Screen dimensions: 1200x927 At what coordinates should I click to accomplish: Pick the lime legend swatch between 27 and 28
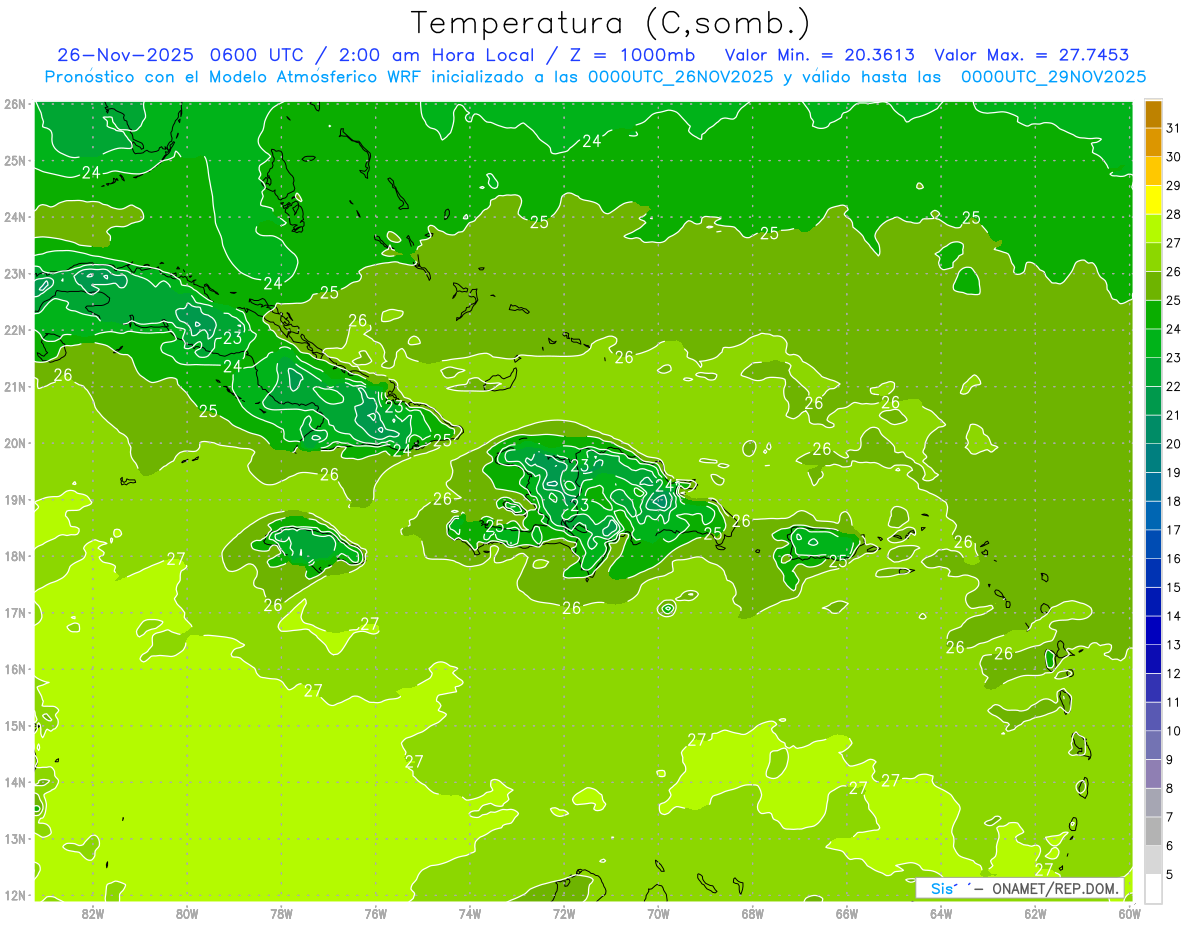coord(1153,229)
